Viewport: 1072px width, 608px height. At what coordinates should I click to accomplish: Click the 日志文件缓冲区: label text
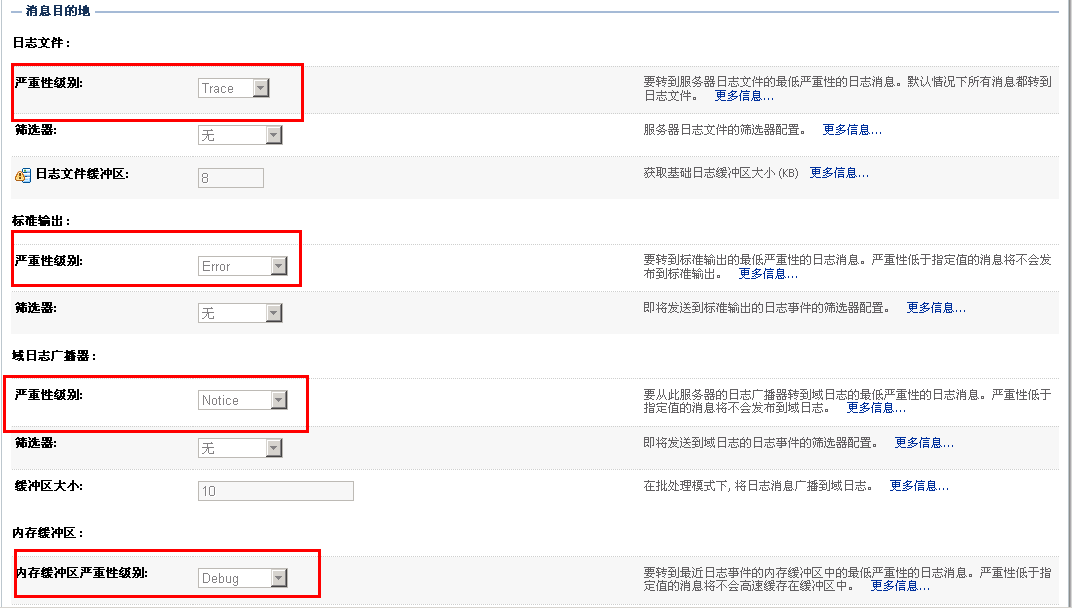[x=82, y=174]
